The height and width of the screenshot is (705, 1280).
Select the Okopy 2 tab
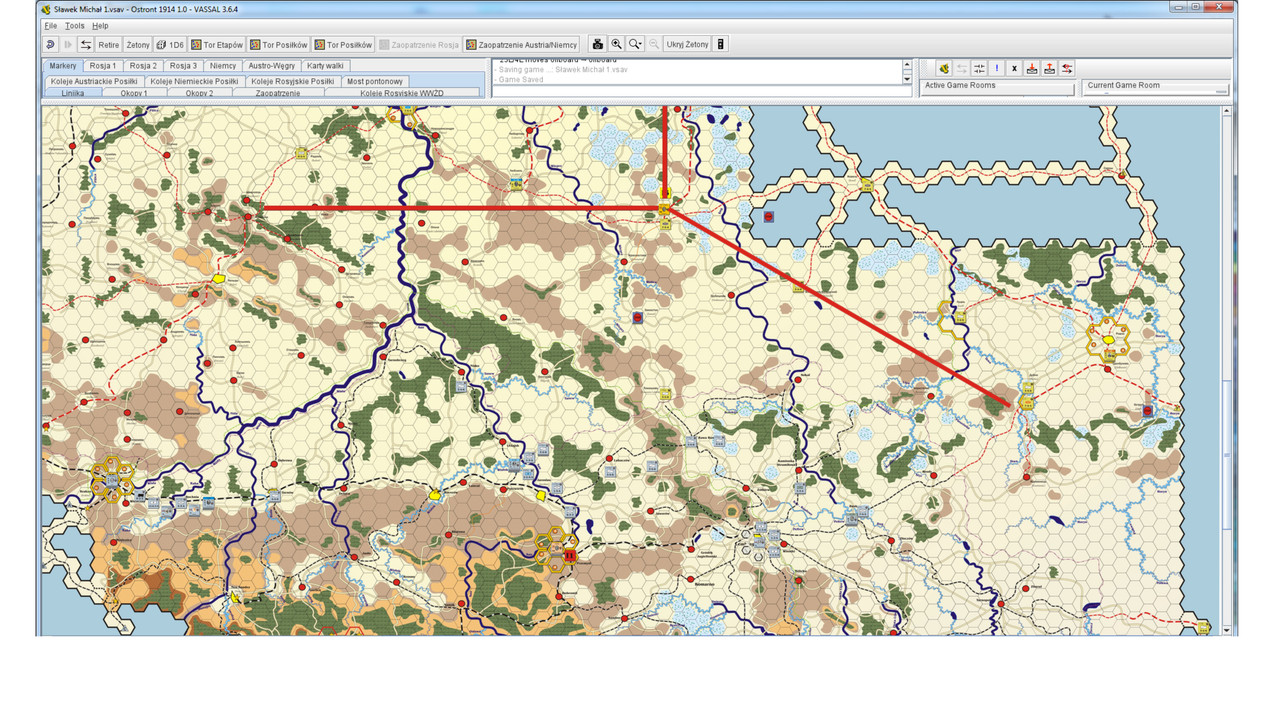point(199,93)
